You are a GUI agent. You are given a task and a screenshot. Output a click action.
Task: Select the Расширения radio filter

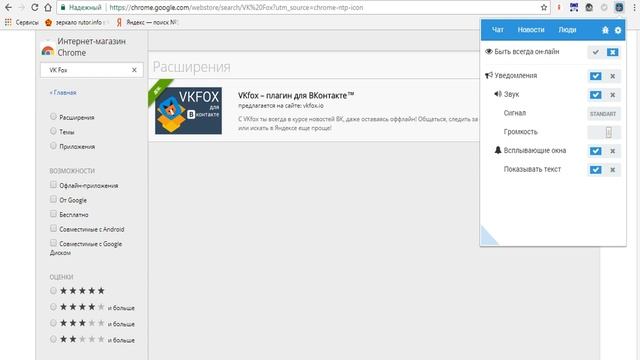click(53, 117)
